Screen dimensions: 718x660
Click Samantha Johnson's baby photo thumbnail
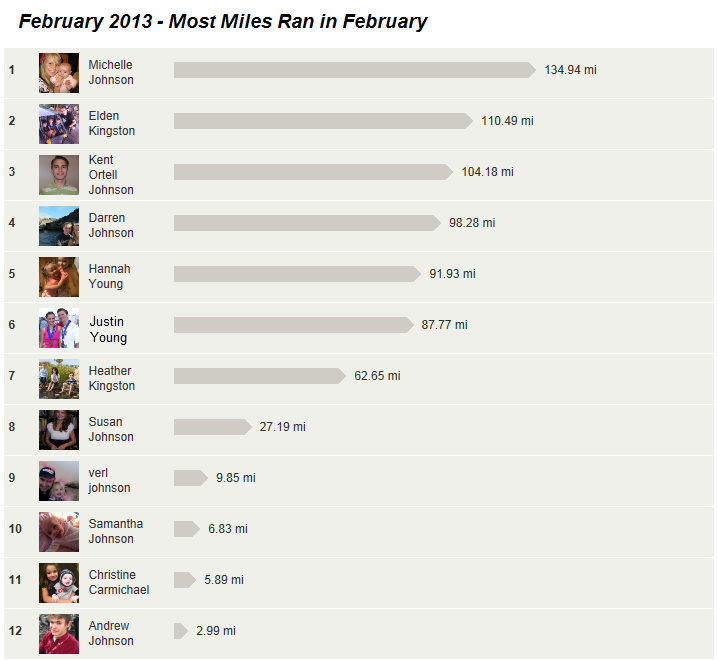(59, 532)
